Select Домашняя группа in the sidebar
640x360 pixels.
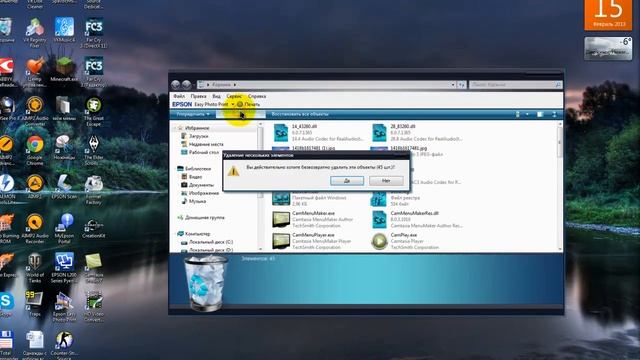point(204,218)
